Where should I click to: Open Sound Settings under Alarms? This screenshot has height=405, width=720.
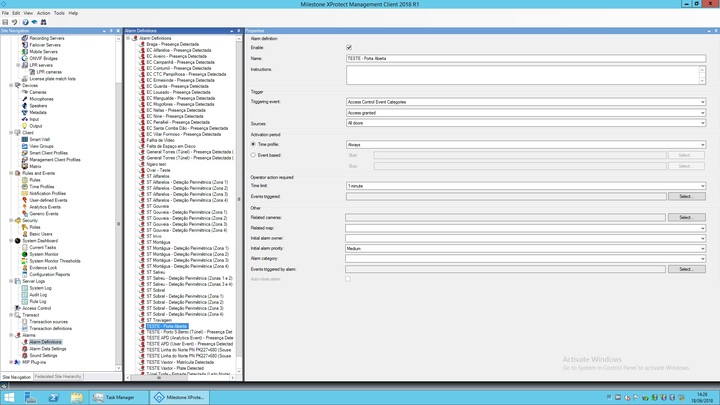click(43, 355)
